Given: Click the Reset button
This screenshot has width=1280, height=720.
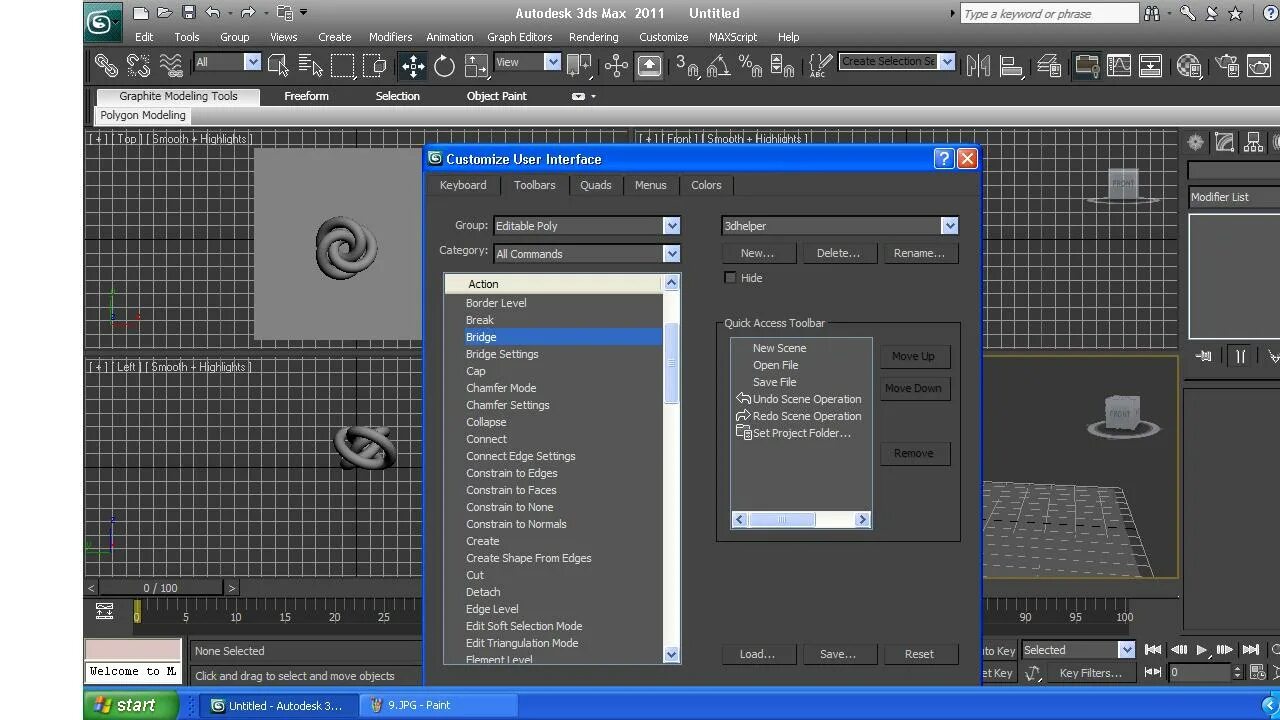Looking at the screenshot, I should tap(919, 654).
